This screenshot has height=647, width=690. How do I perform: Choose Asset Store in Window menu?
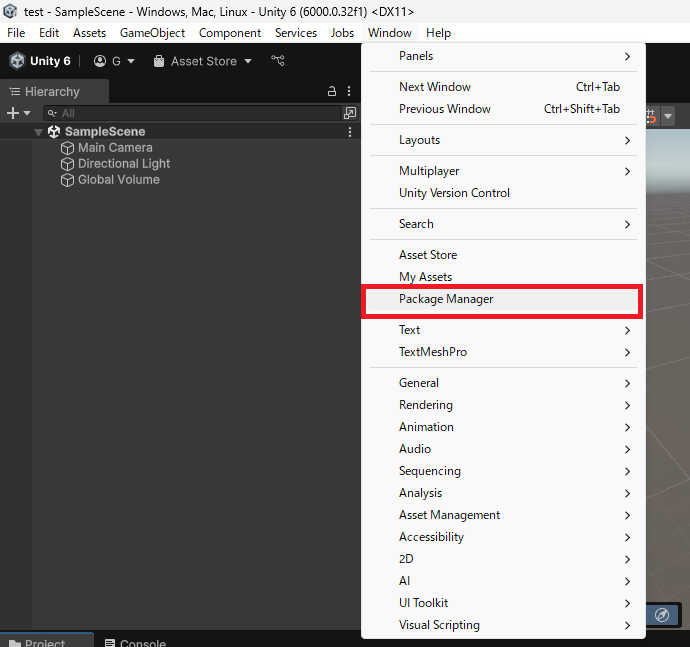pyautogui.click(x=503, y=255)
